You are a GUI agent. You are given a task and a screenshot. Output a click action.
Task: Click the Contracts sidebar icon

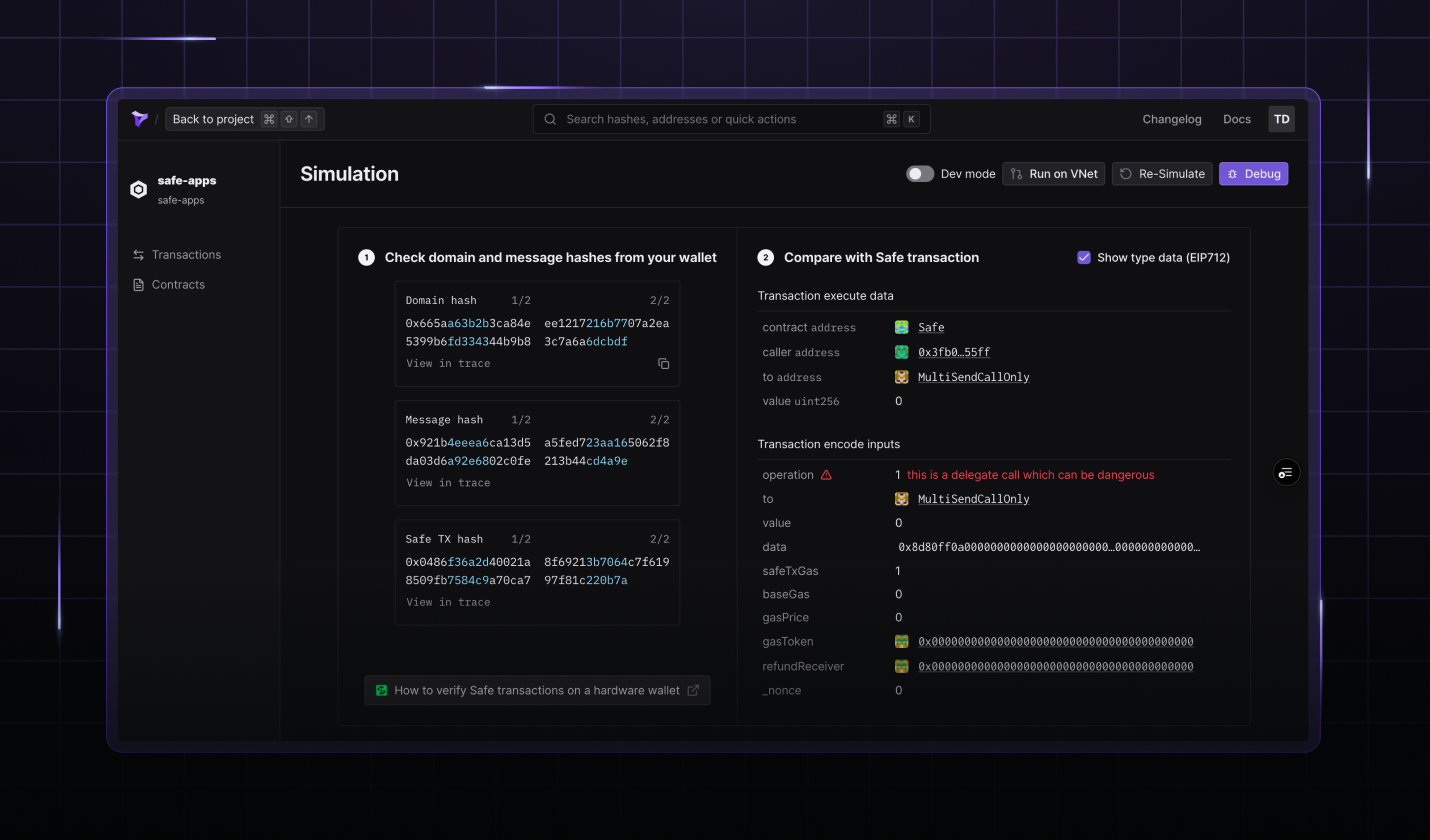[138, 284]
